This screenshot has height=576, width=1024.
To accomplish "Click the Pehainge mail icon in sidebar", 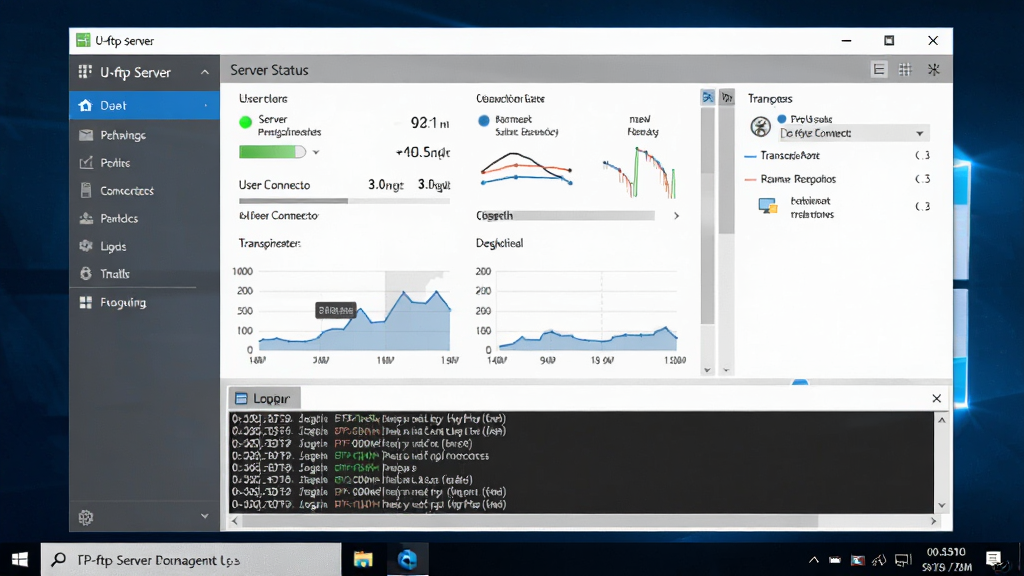I will (x=86, y=135).
